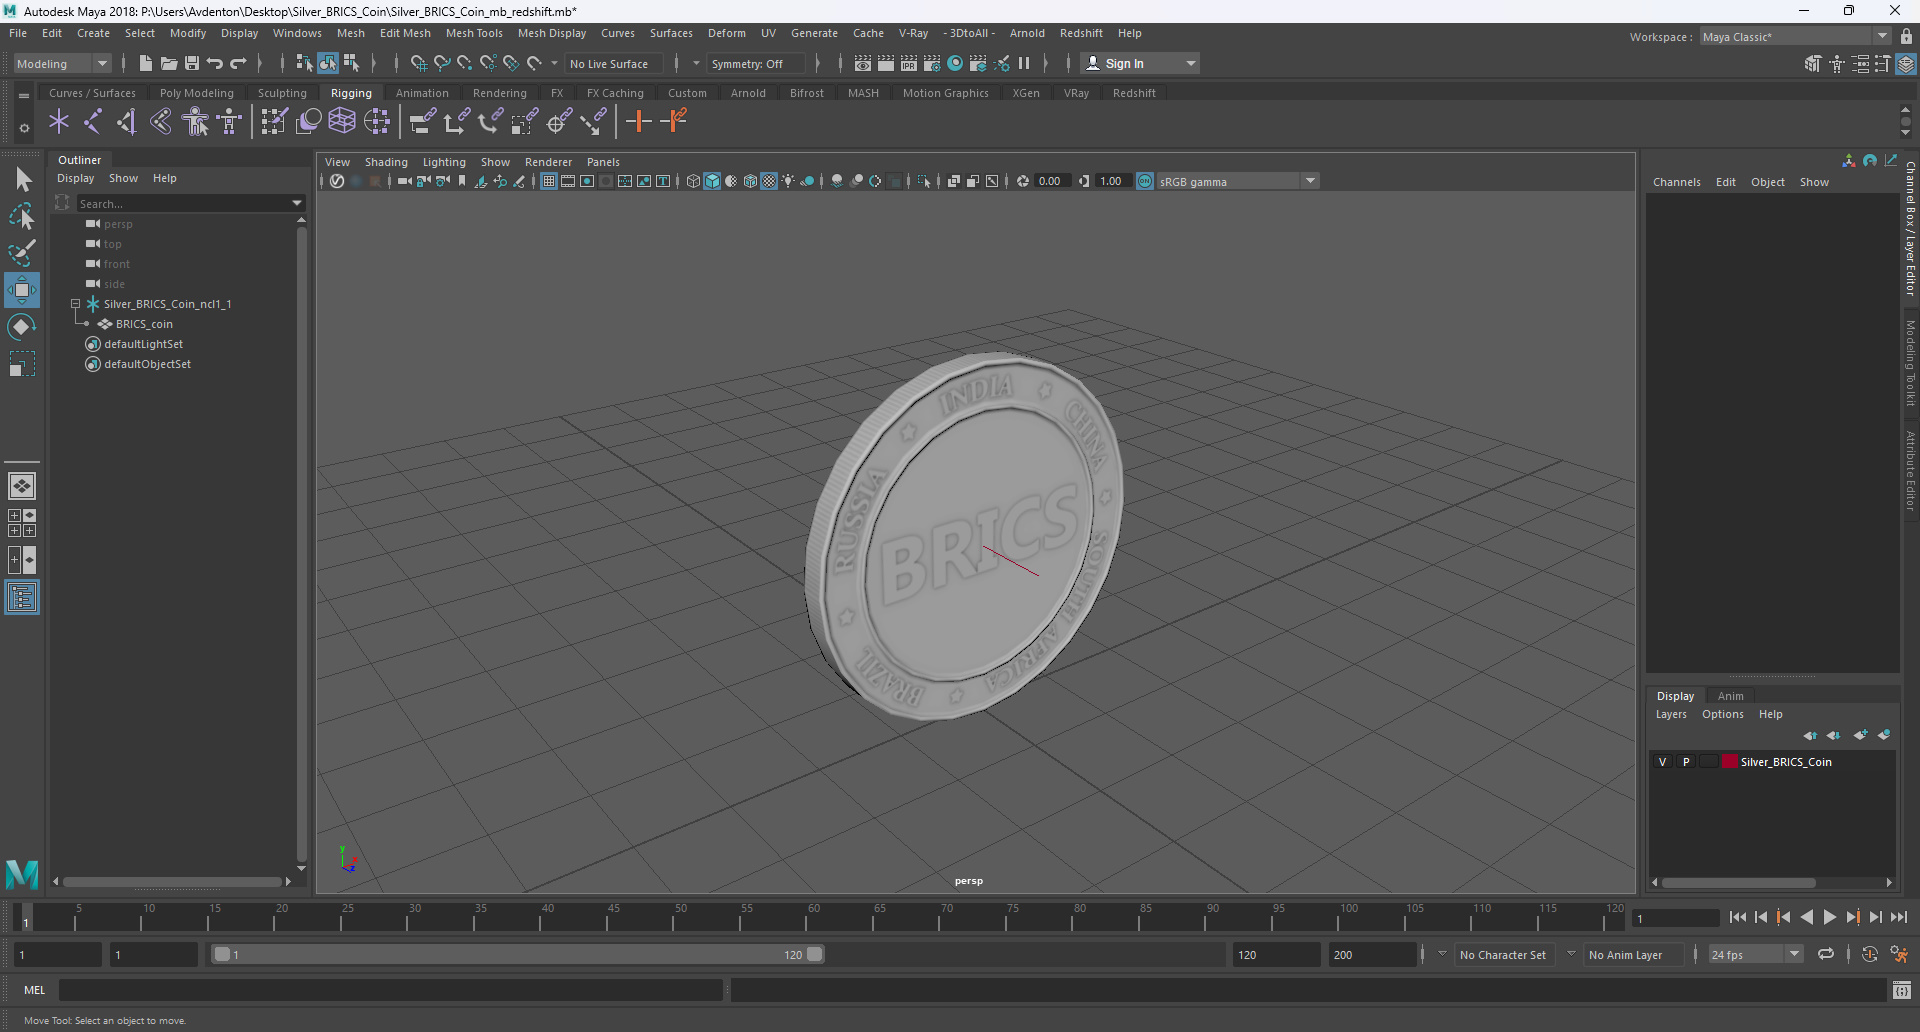Switch to the Animation shelf tab
The image size is (1920, 1032).
tap(422, 93)
